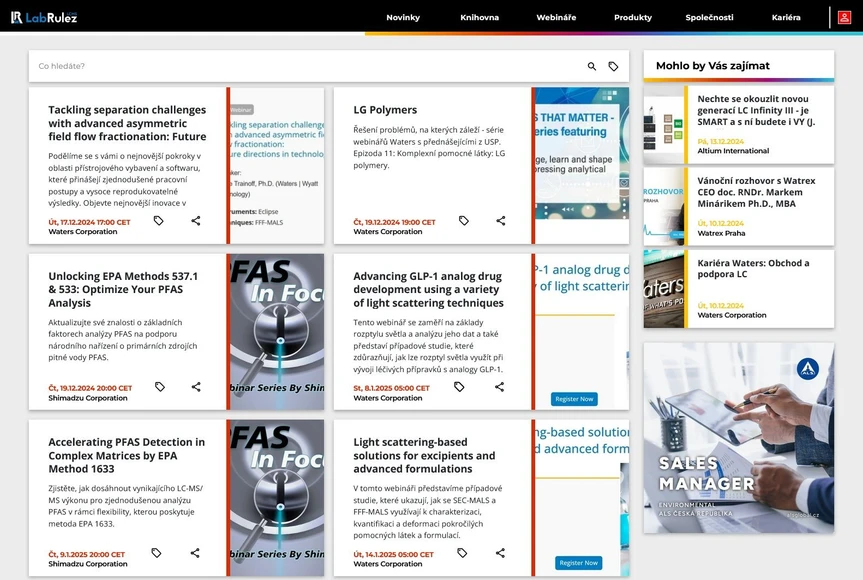Screen dimensions: 863x580
Task: Open the Webináře menu
Action: 556,18
